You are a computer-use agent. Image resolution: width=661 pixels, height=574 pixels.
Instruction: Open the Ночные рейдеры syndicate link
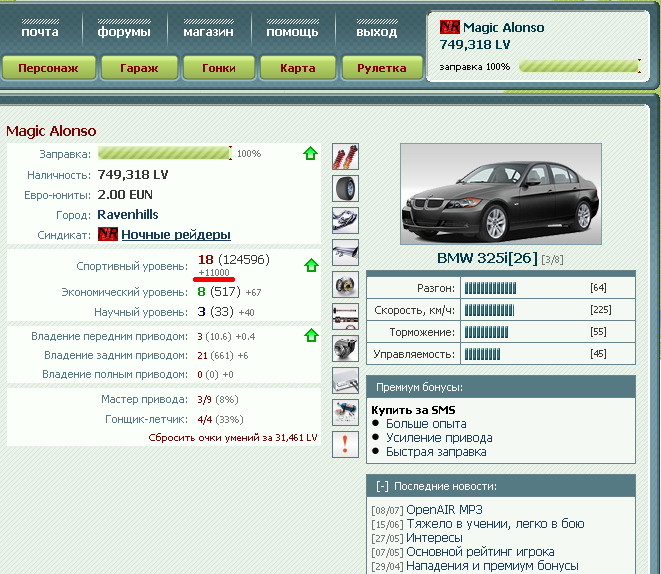point(176,234)
